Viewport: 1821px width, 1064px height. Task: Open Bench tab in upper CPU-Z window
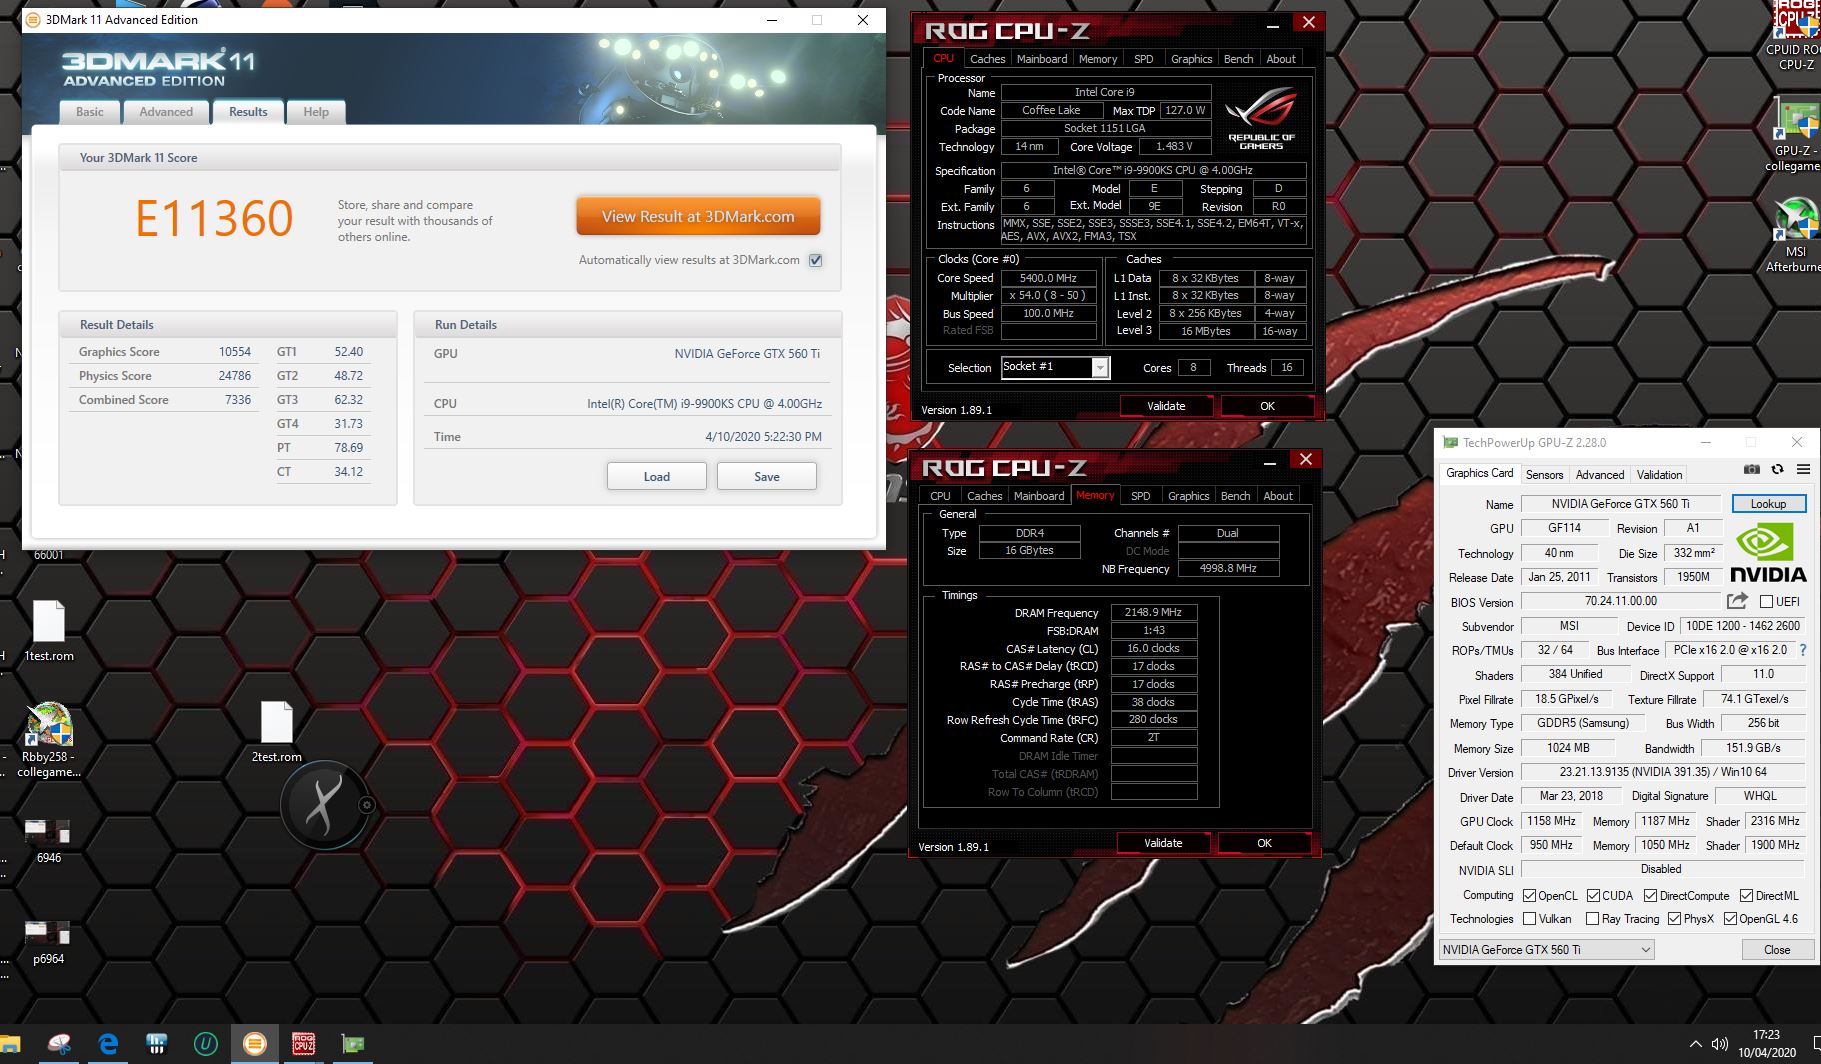(x=1238, y=59)
